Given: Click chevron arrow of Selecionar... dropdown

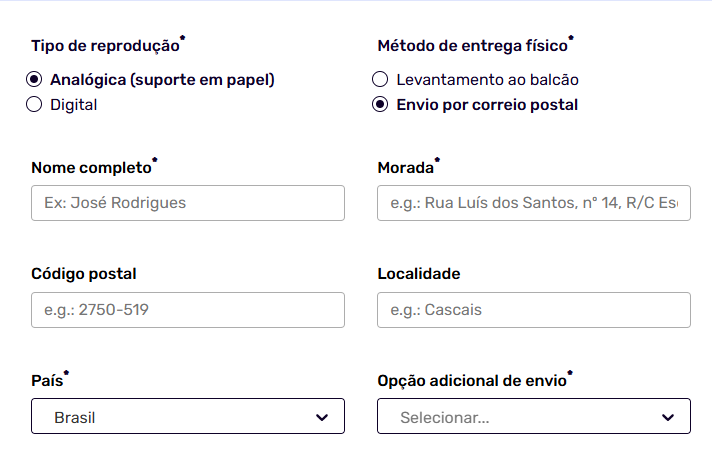Looking at the screenshot, I should click(668, 417).
